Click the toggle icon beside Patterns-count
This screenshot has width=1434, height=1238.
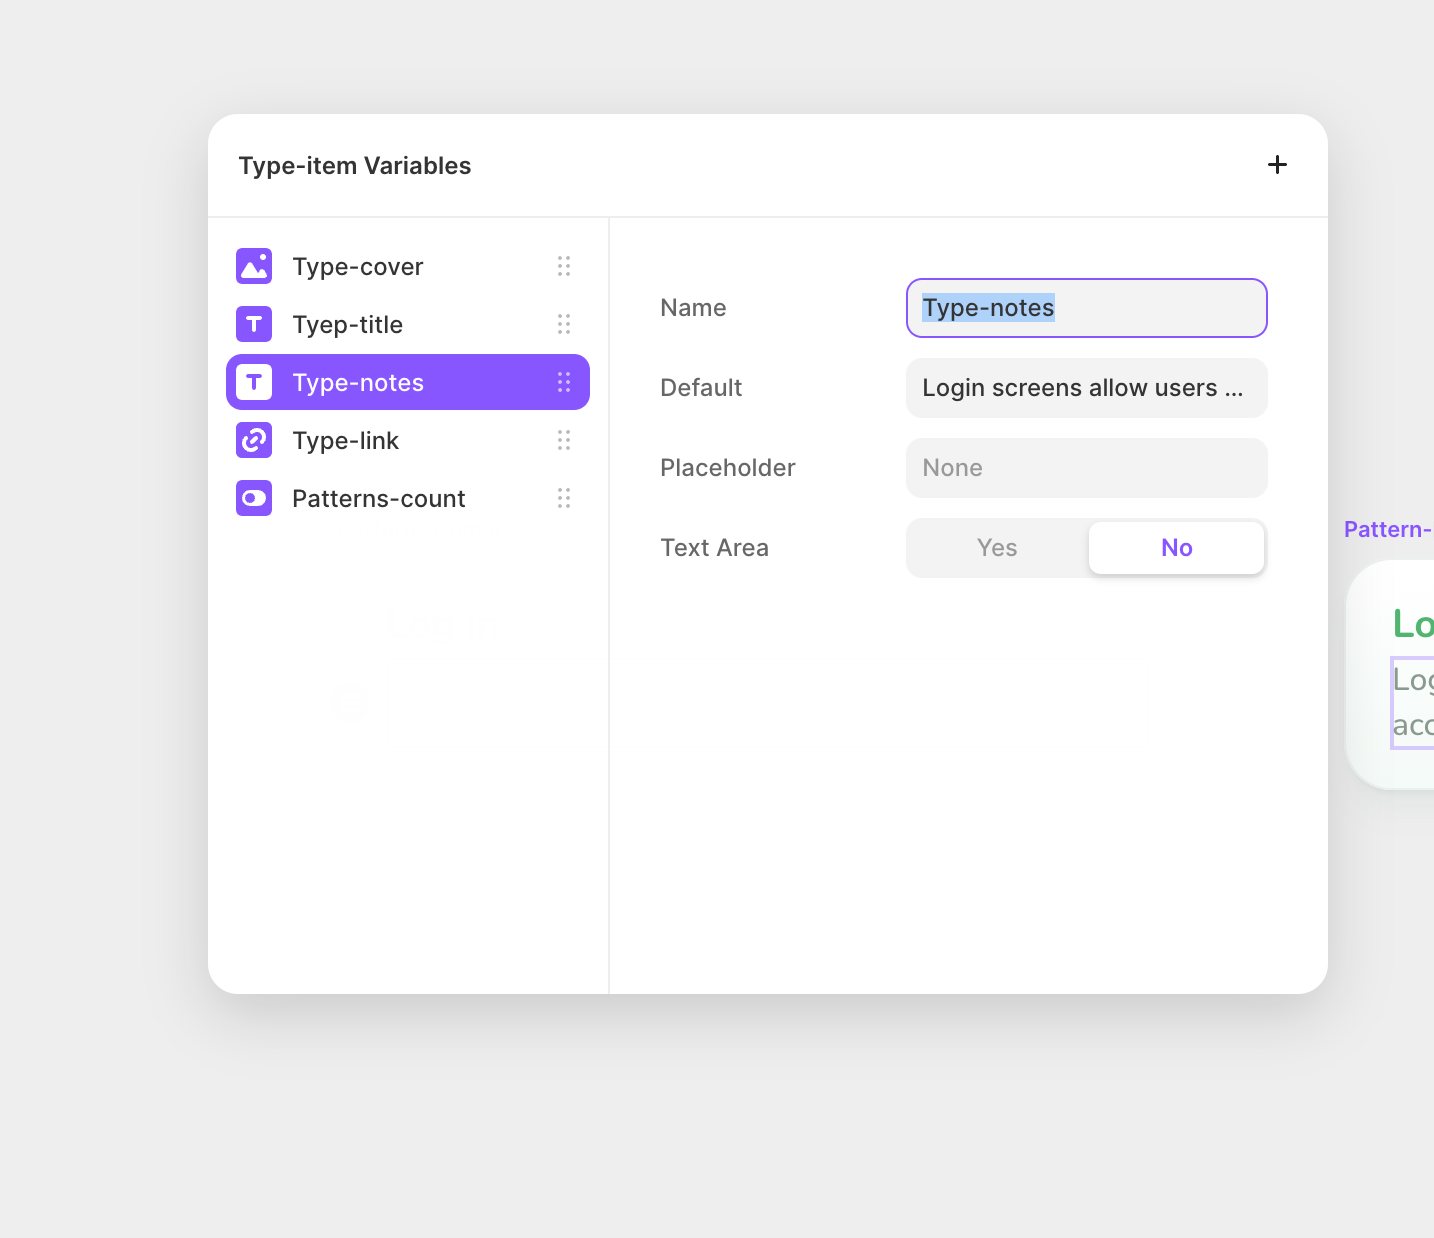click(254, 498)
